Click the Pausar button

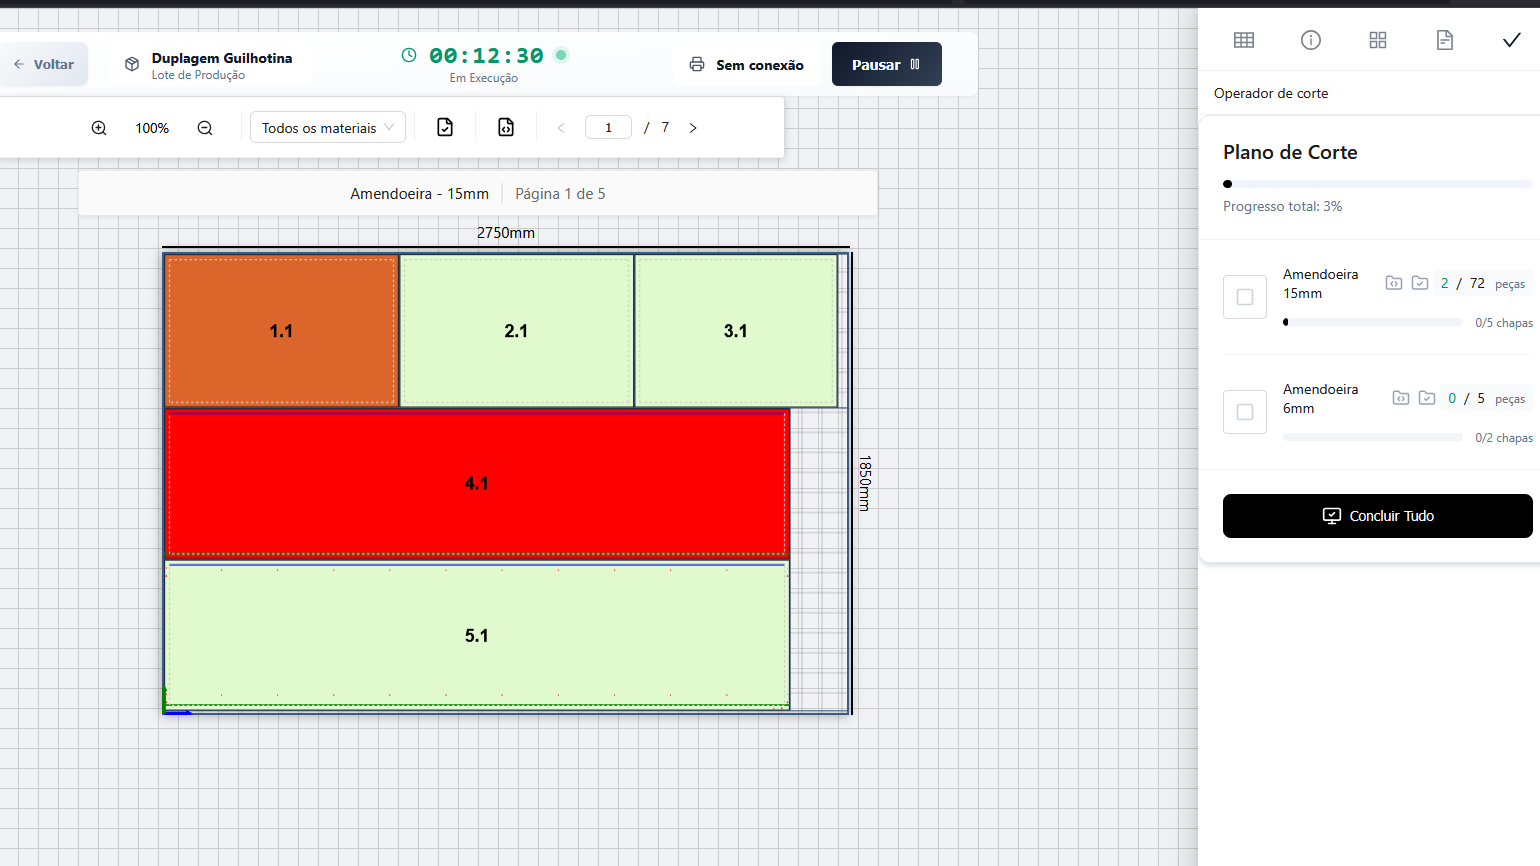pos(886,64)
